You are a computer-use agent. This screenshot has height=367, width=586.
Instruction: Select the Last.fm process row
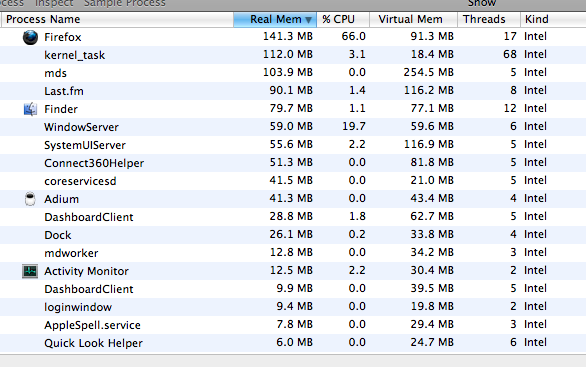(293, 91)
